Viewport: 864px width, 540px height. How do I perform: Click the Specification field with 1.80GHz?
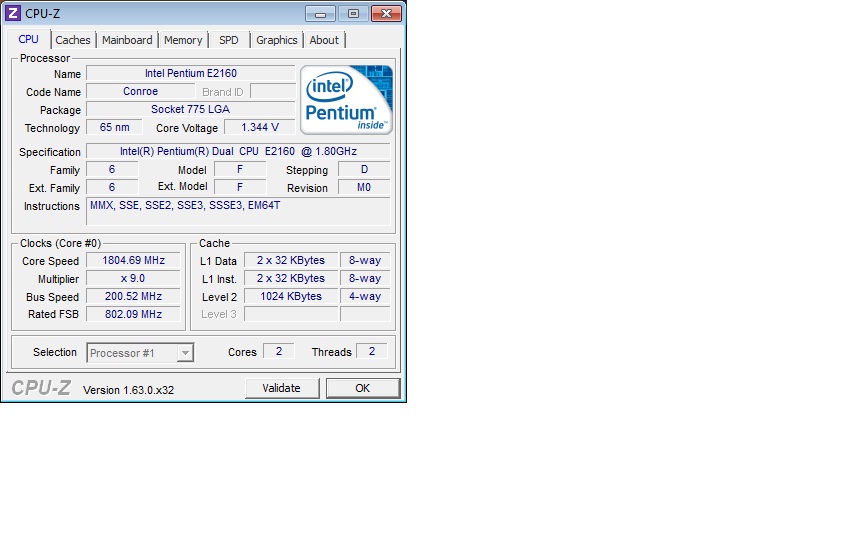pyautogui.click(x=238, y=151)
